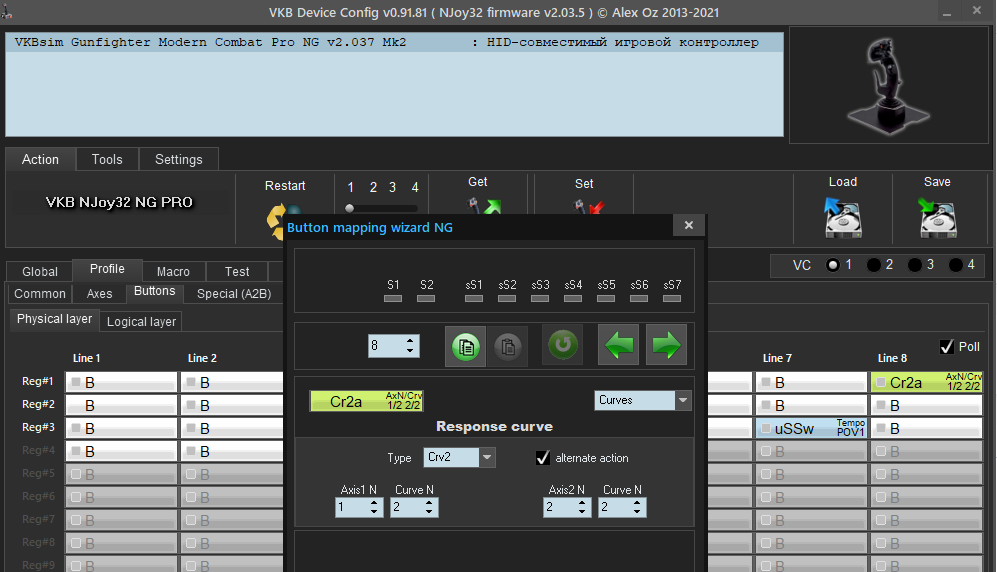Viewport: 997px width, 572px height.
Task: Click the Line 8 Reg#3 B cell
Action: (926, 428)
